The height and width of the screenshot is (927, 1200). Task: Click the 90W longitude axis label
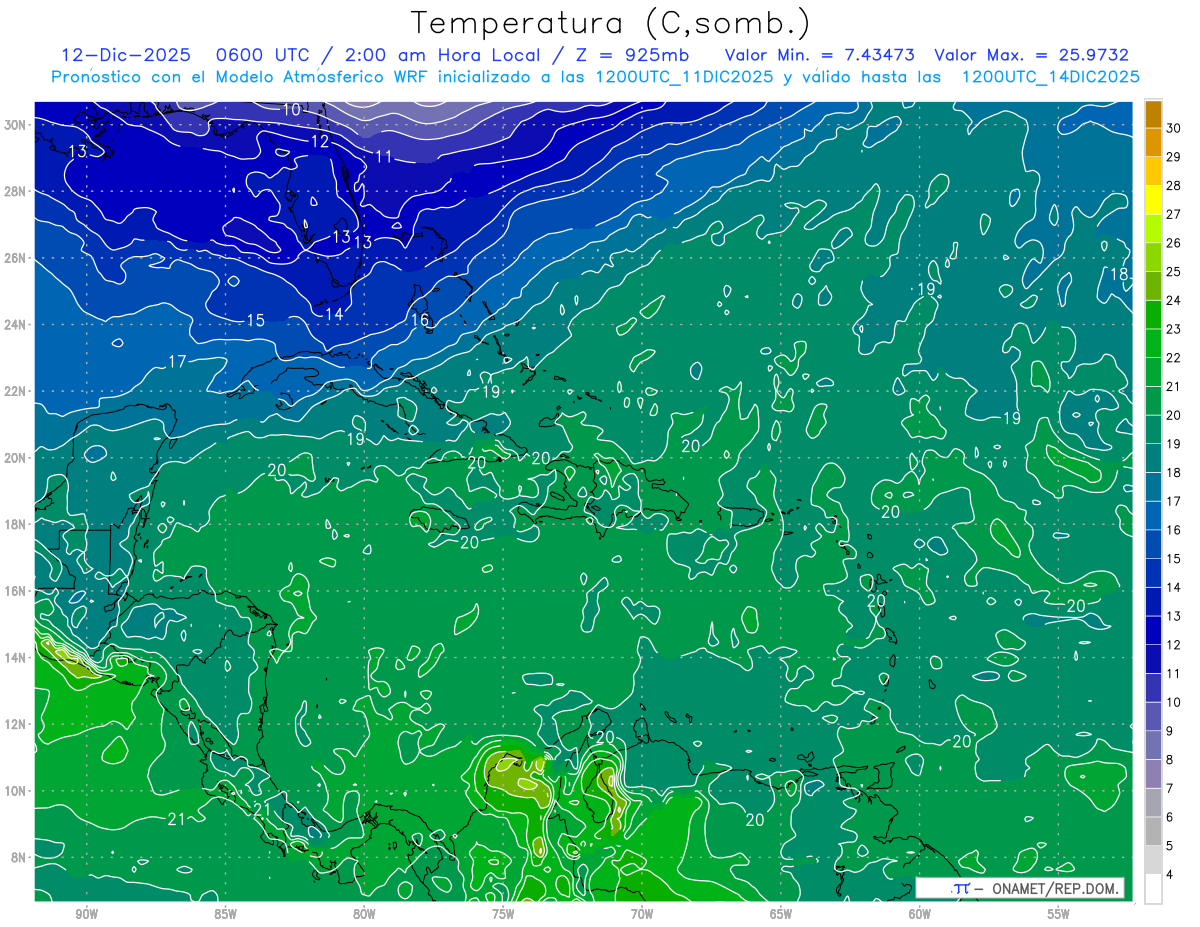[86, 915]
